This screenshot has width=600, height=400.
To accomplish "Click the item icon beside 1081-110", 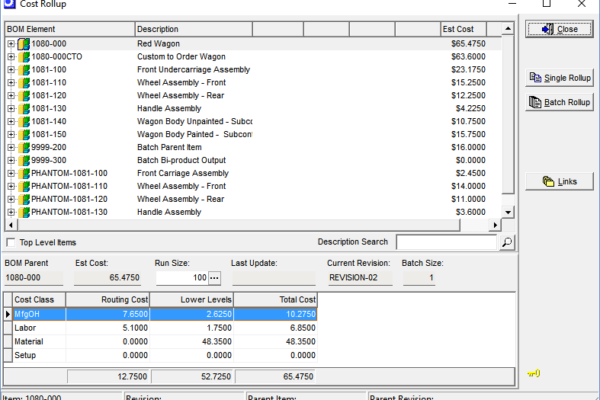I will [x=24, y=83].
